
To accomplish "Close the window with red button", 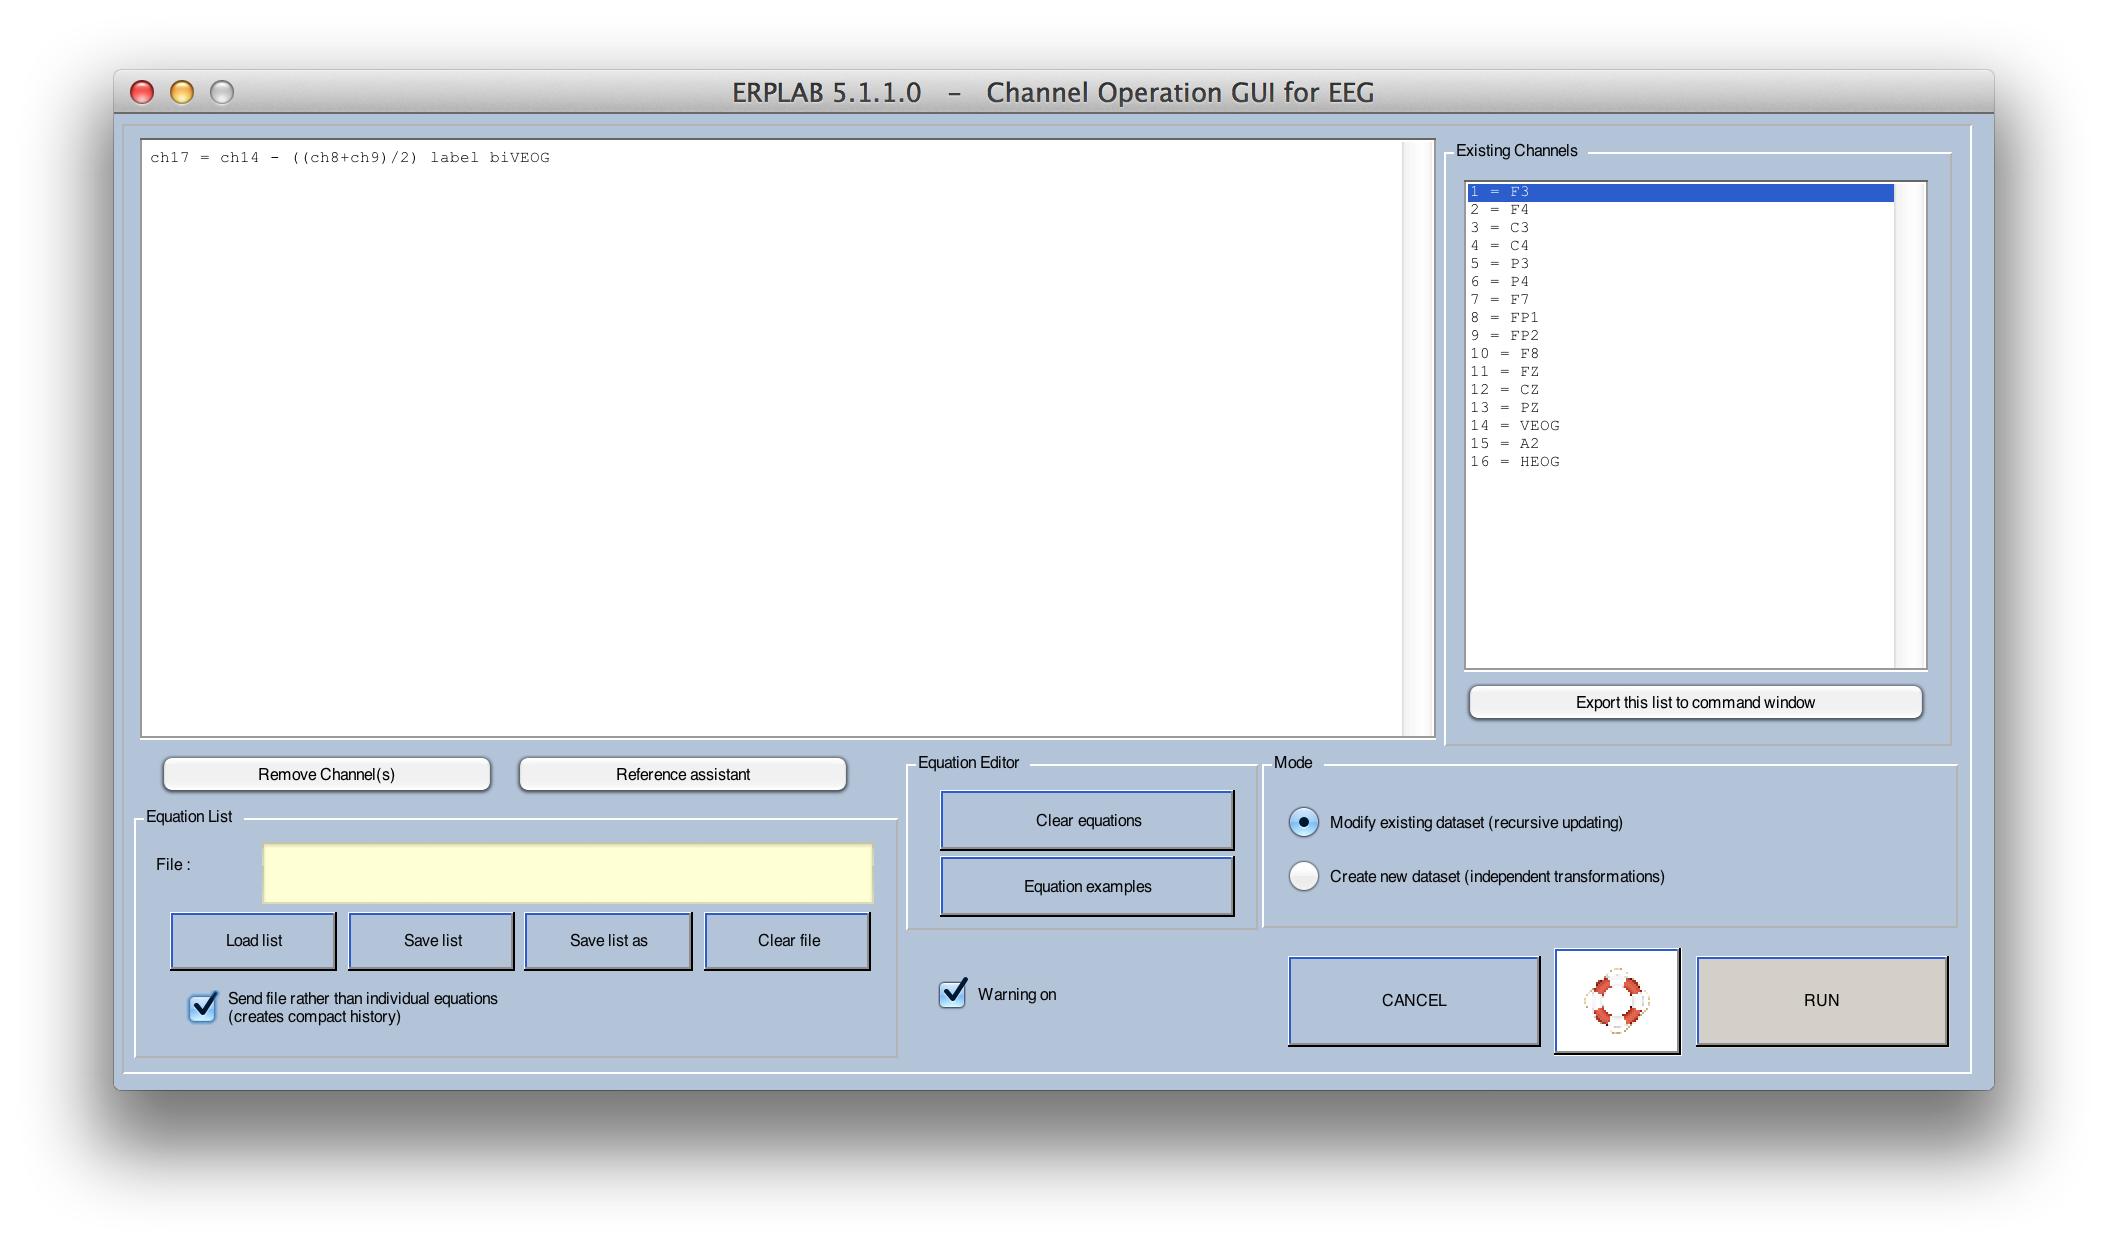I will click(142, 92).
